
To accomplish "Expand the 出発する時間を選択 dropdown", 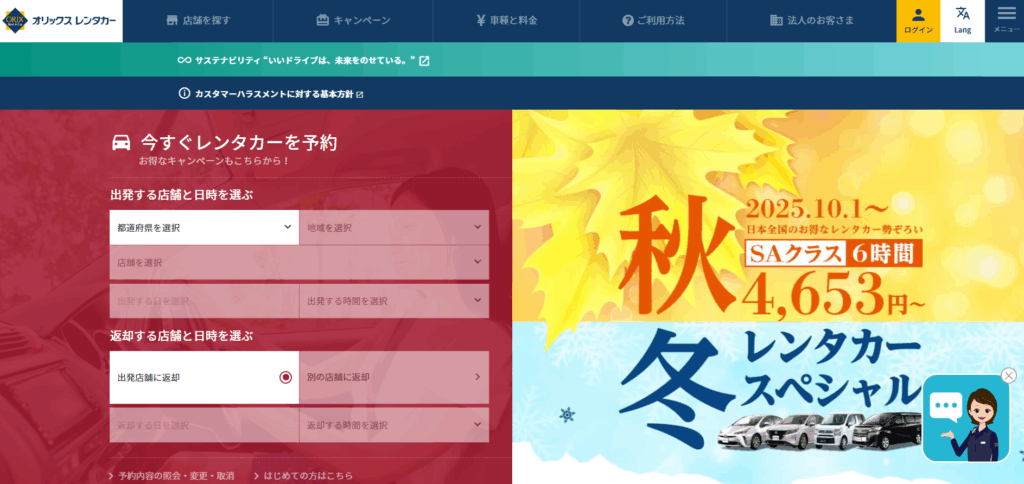I will [394, 301].
